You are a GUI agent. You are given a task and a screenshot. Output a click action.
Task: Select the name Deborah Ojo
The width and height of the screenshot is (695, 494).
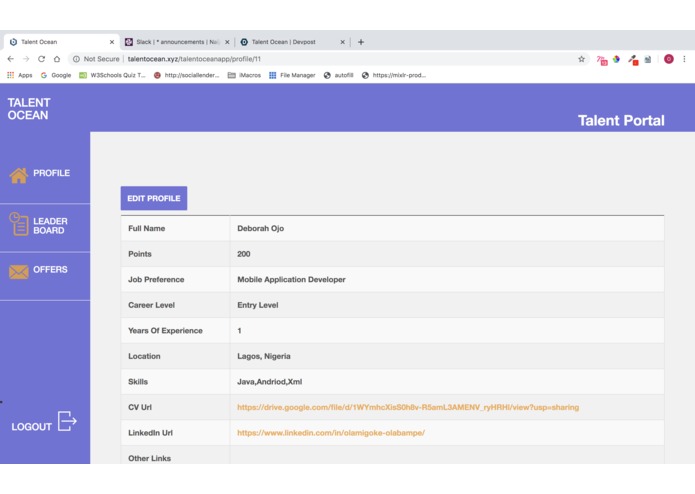coord(261,229)
